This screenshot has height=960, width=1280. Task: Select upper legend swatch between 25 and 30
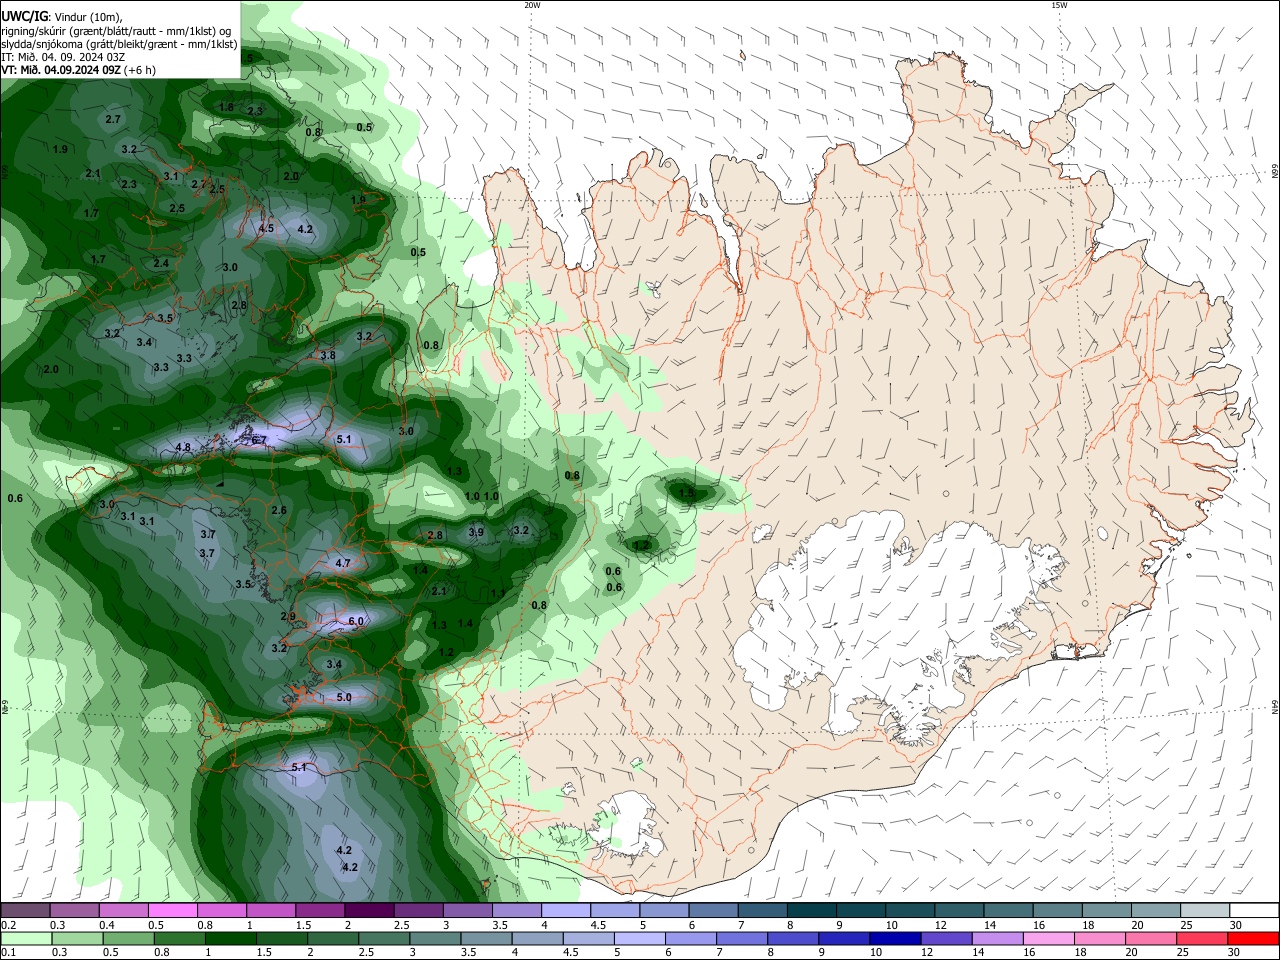click(1205, 910)
